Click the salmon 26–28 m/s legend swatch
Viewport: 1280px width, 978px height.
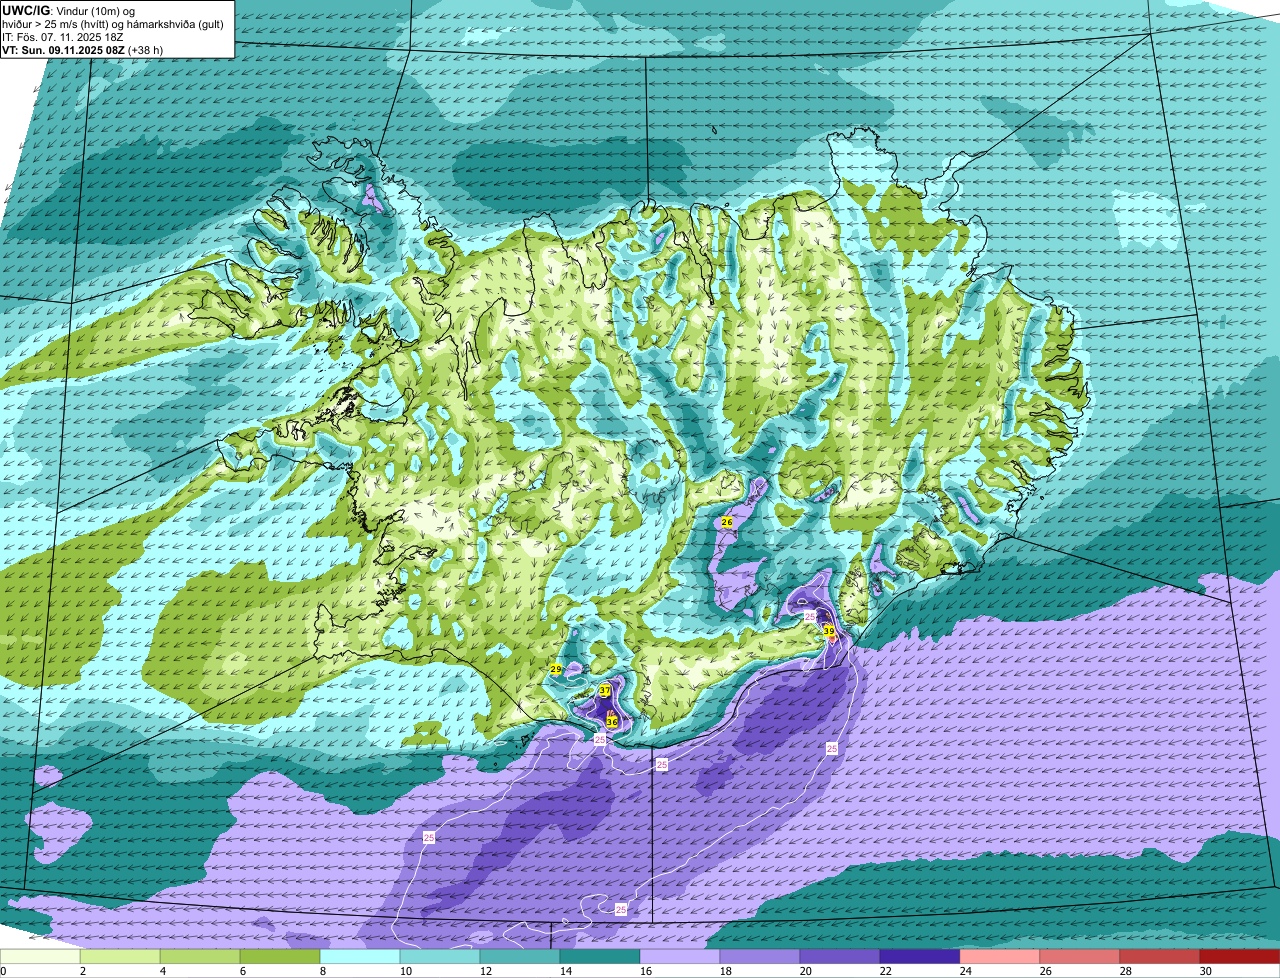point(1080,956)
